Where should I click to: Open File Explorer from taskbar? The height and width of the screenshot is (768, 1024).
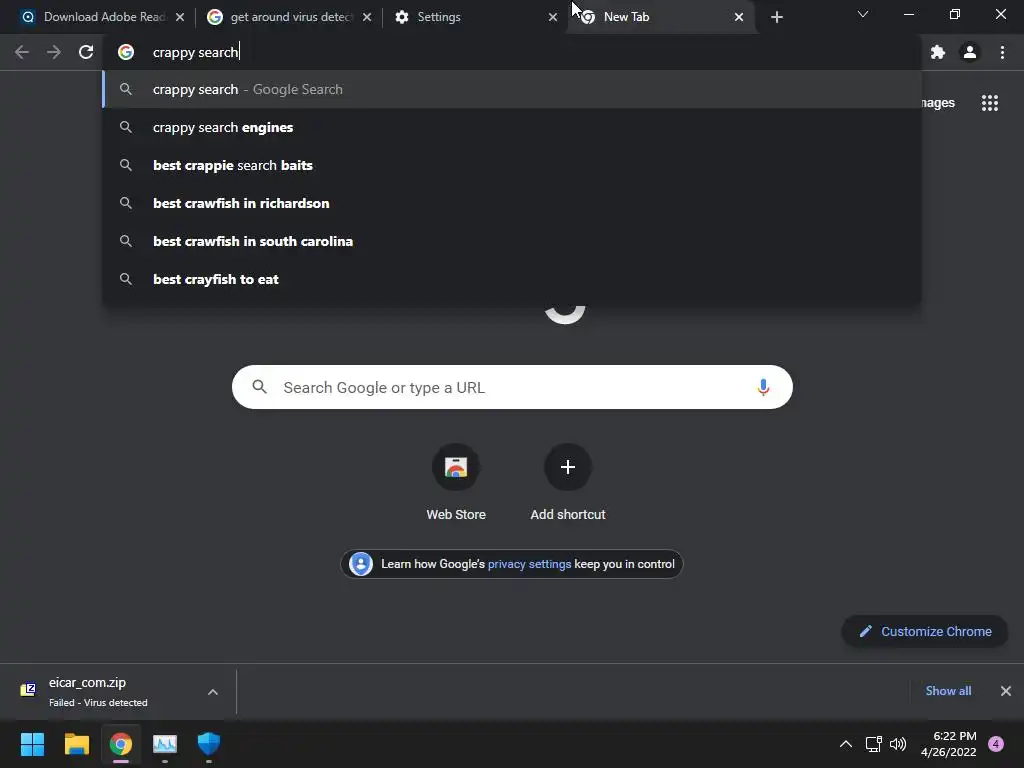76,744
